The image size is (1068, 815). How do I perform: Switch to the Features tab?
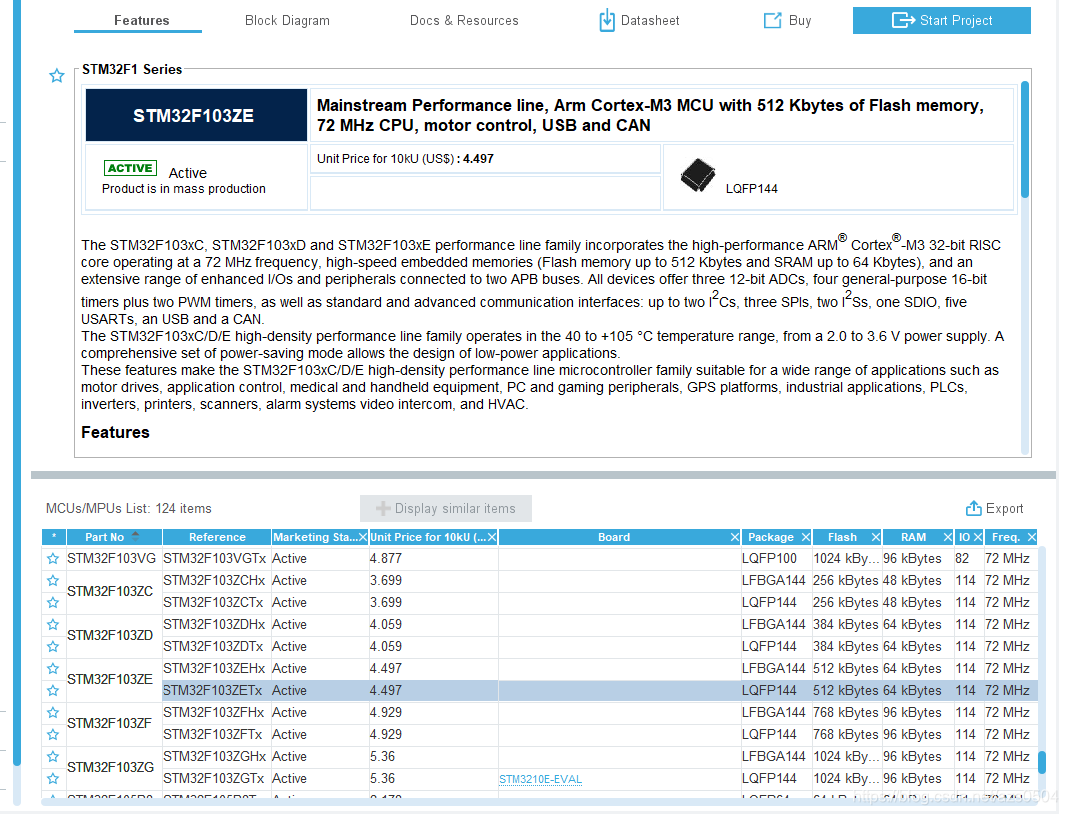pos(141,20)
